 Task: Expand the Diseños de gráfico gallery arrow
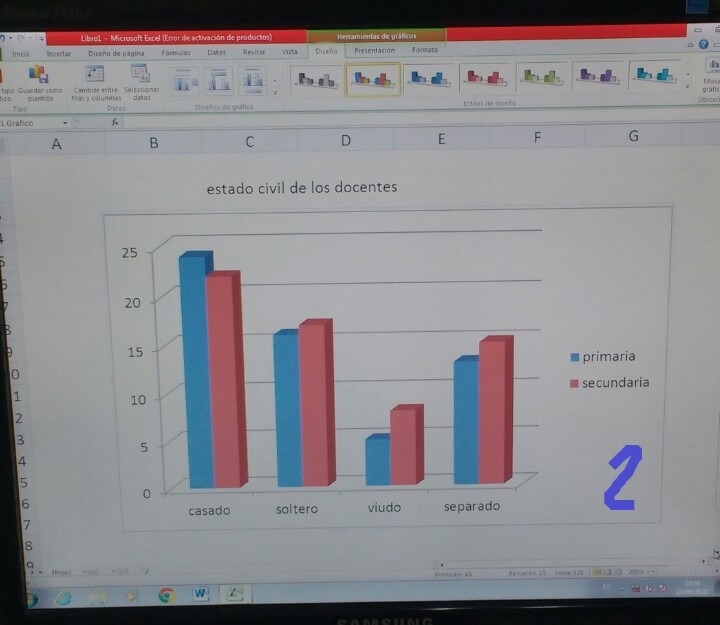click(x=275, y=92)
